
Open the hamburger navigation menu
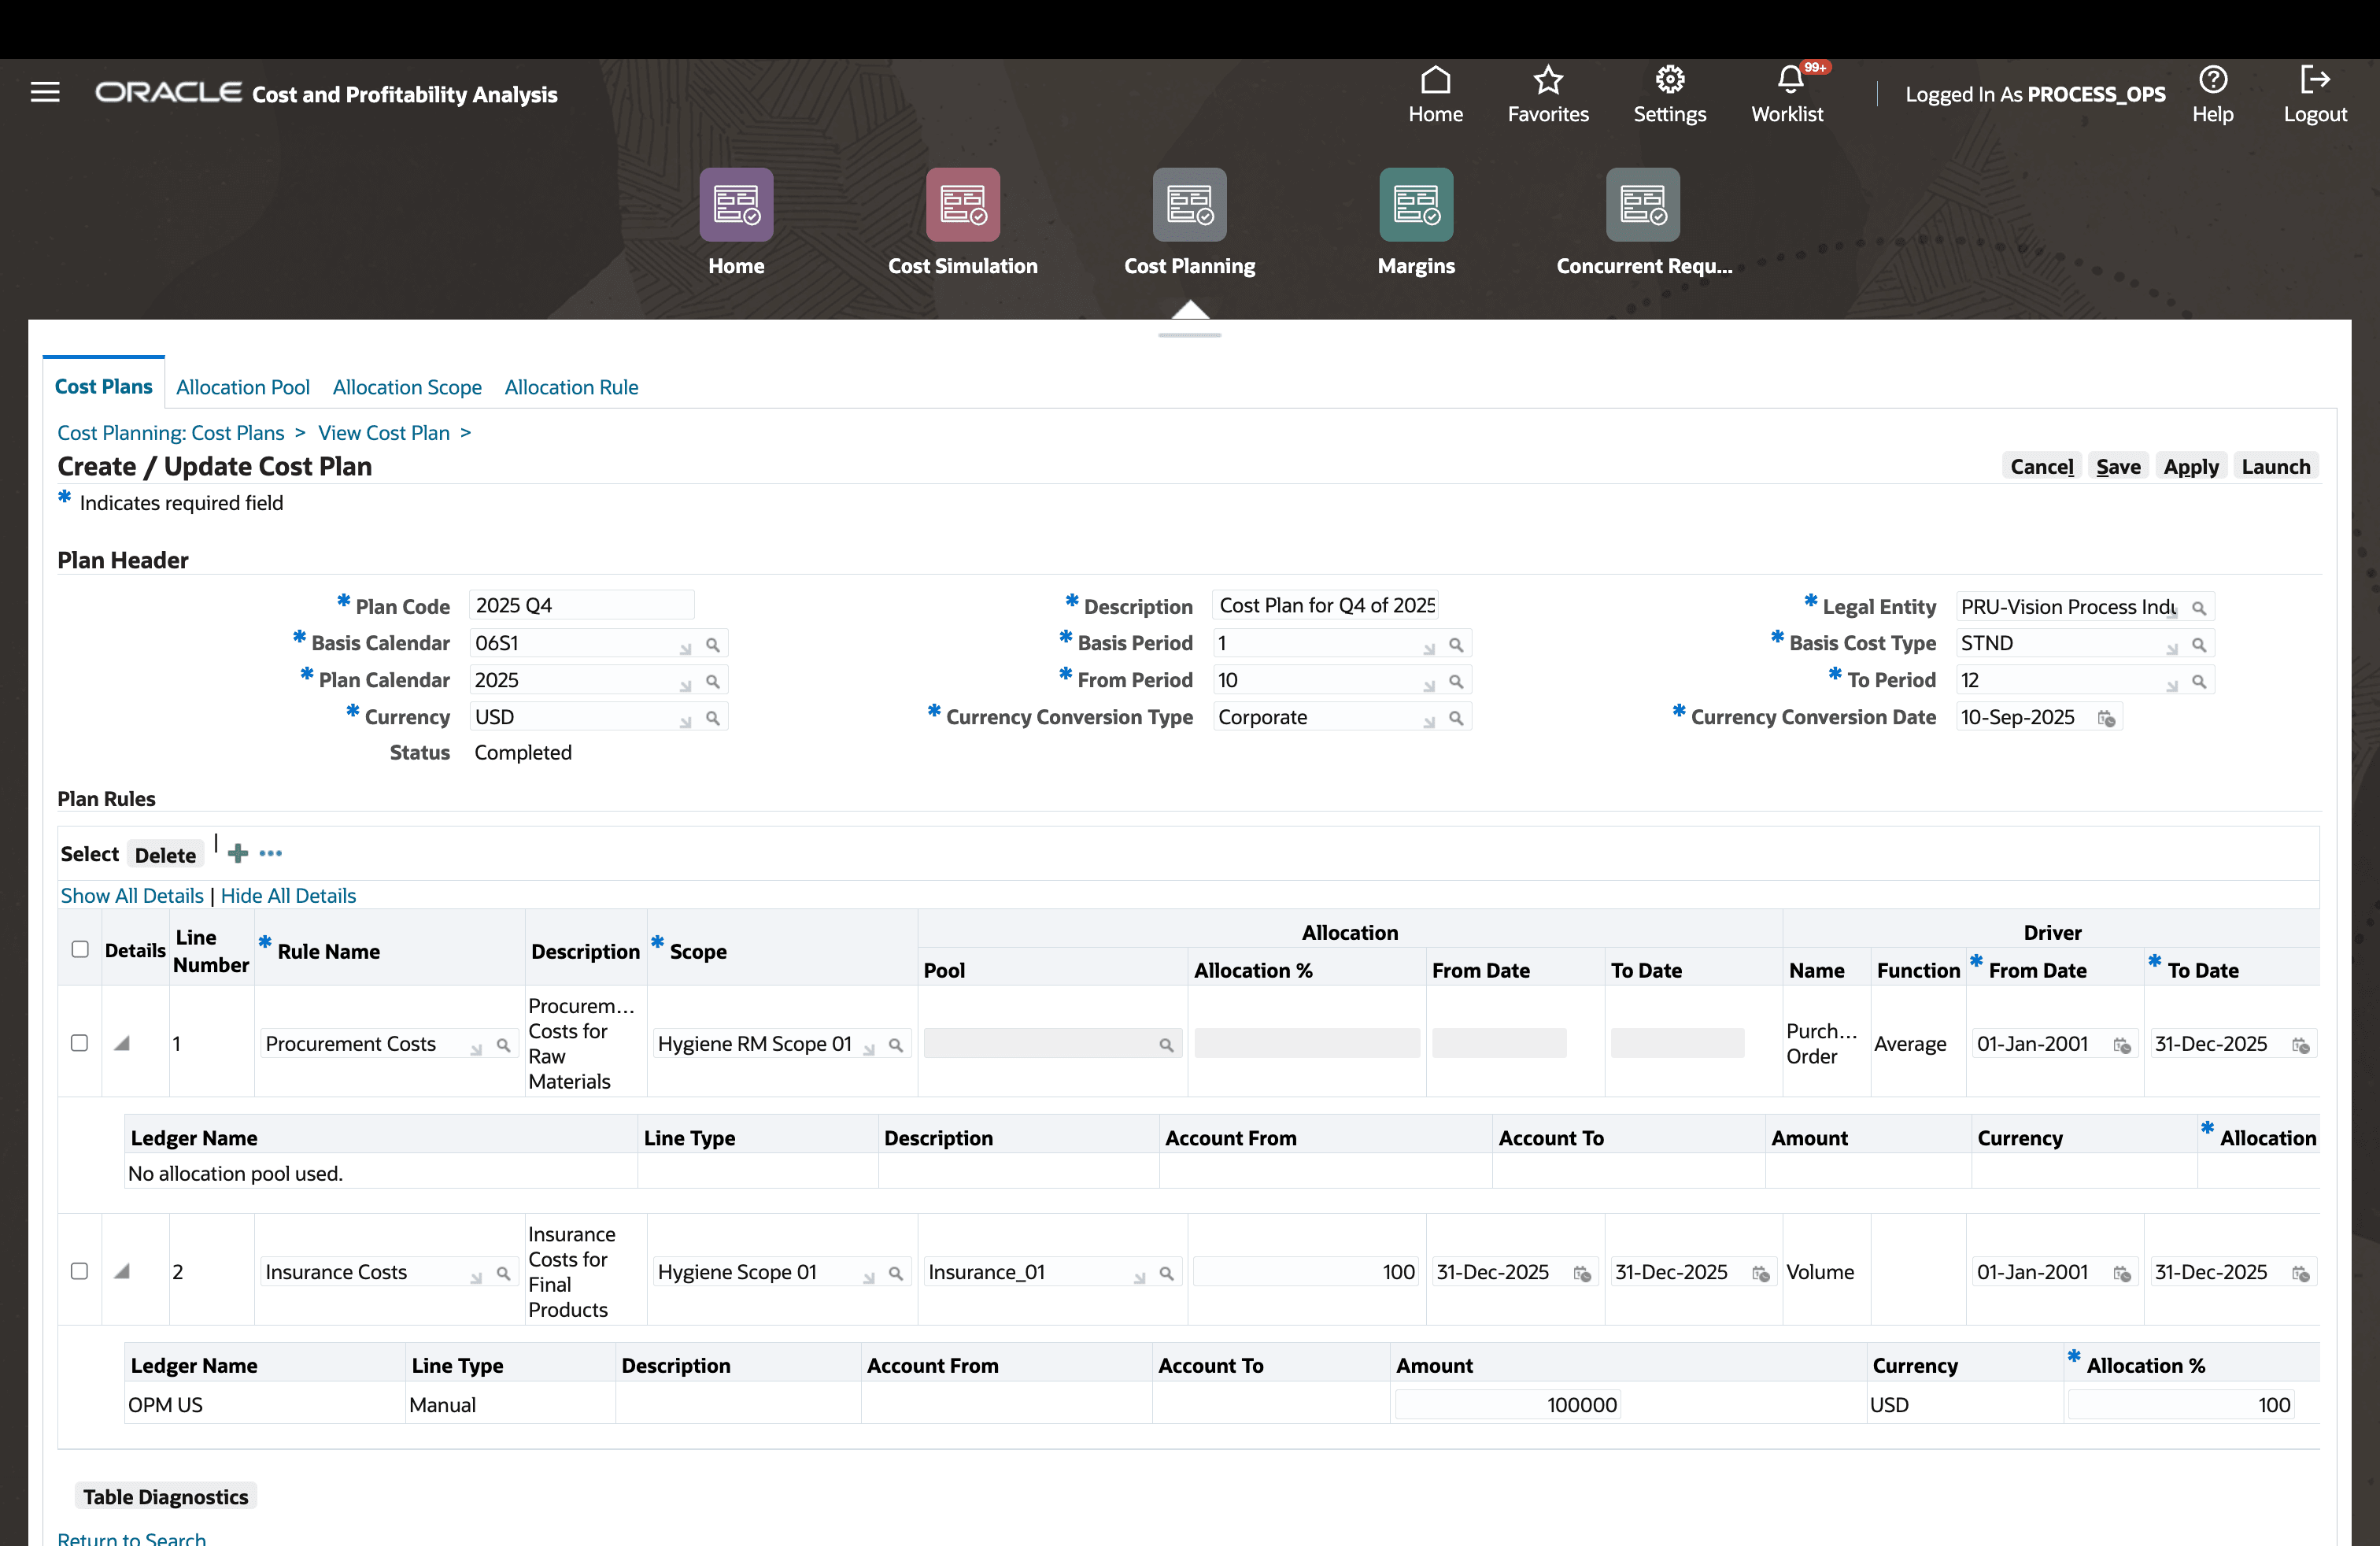45,93
